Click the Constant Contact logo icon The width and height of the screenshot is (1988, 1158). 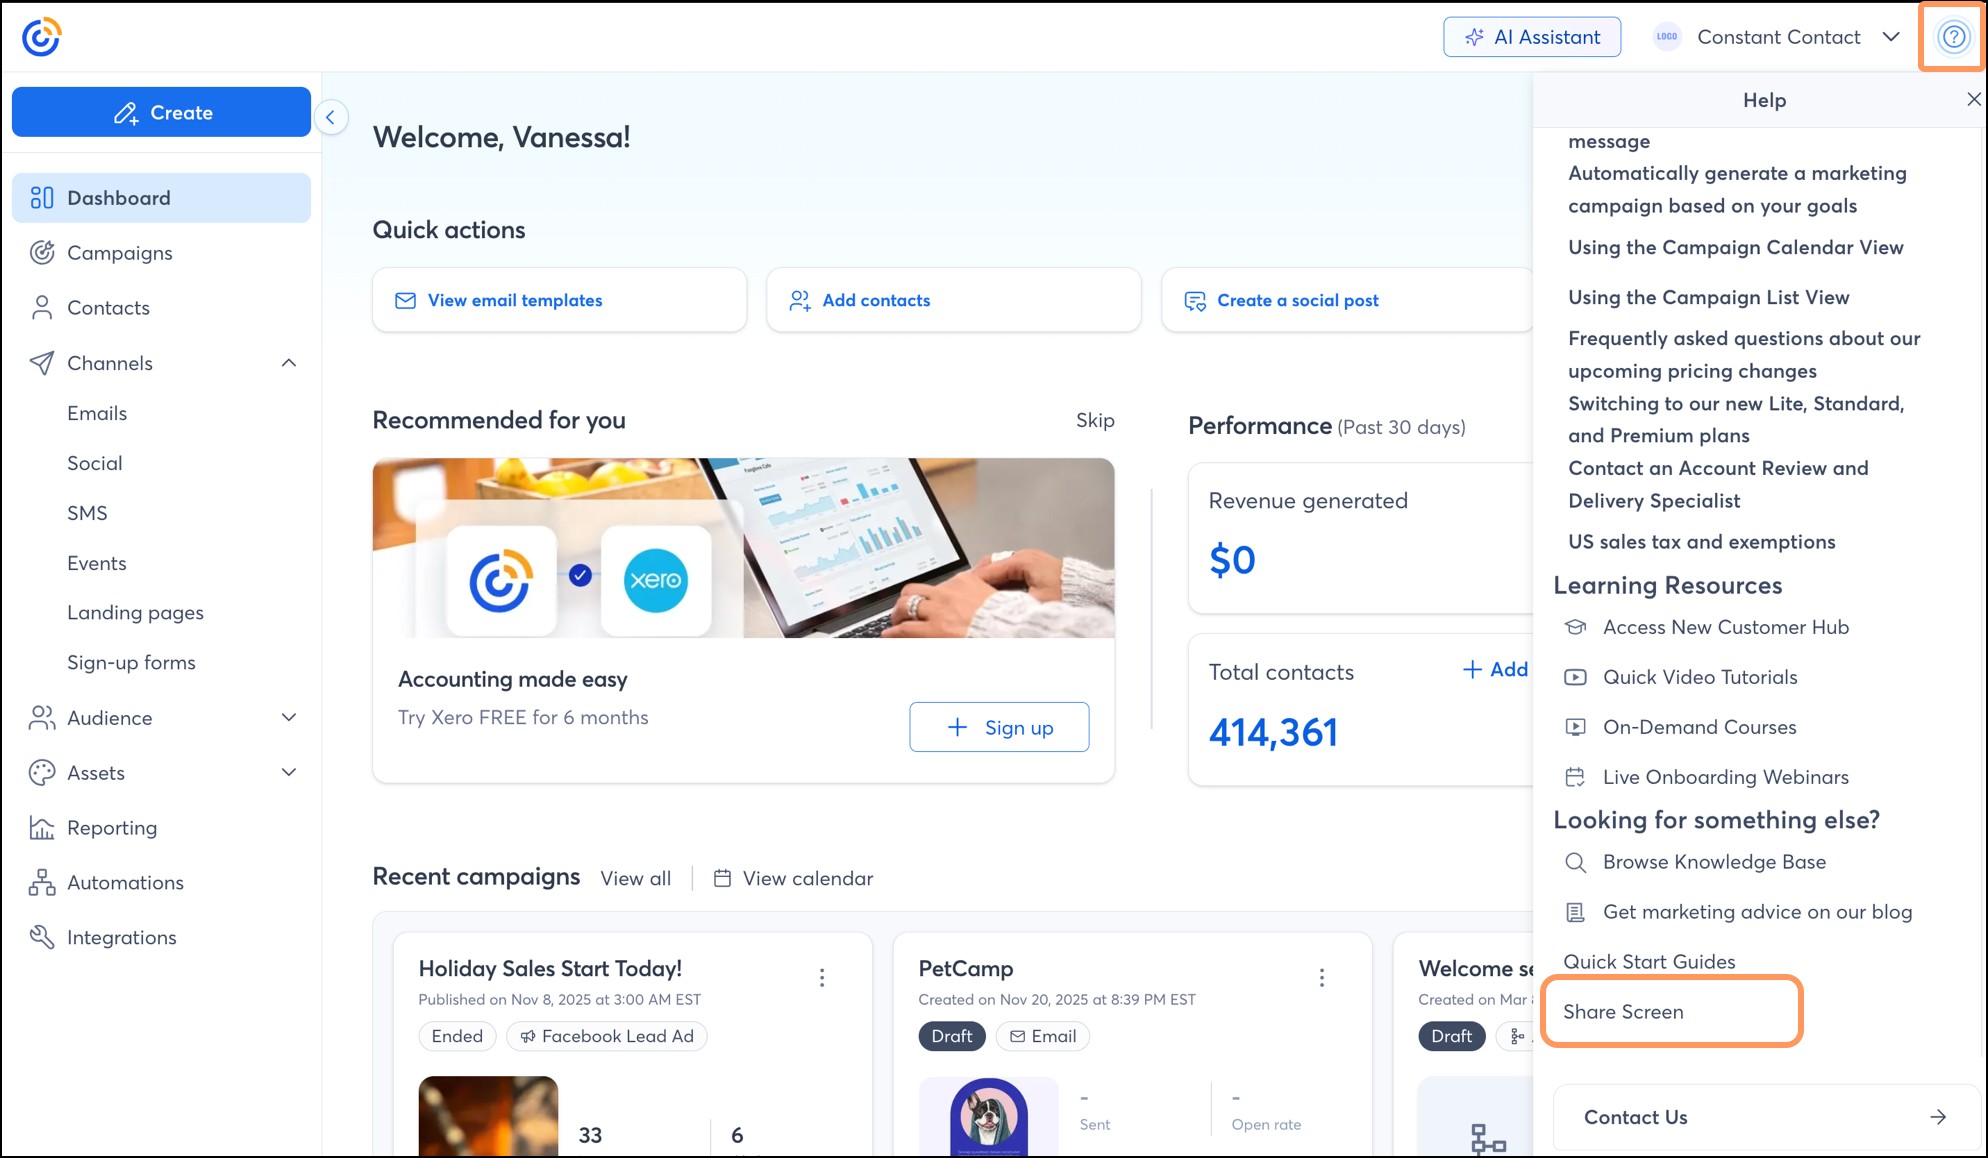pos(41,37)
